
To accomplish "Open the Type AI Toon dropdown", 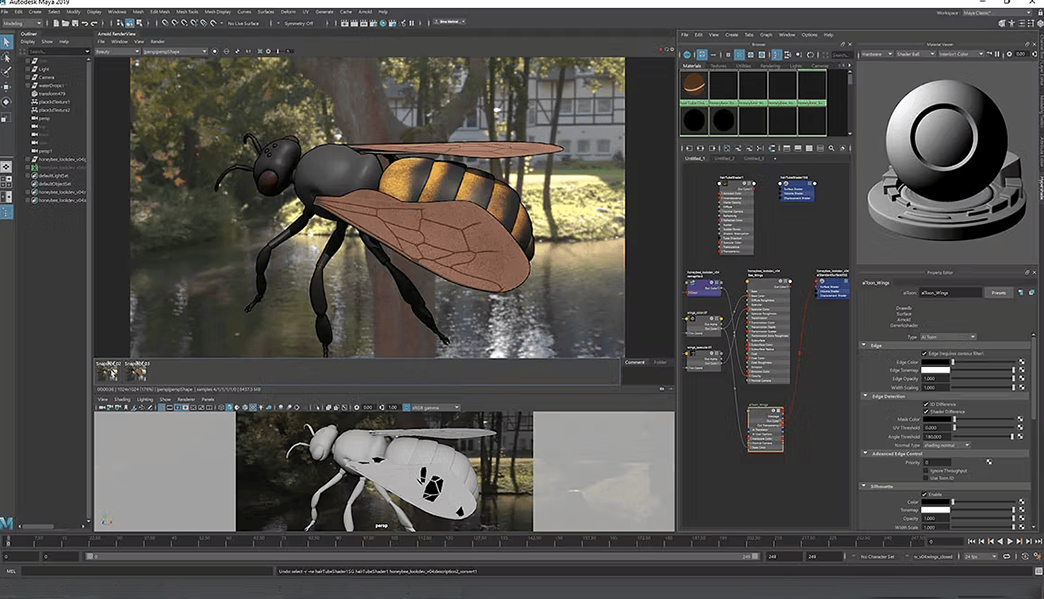I will click(948, 337).
